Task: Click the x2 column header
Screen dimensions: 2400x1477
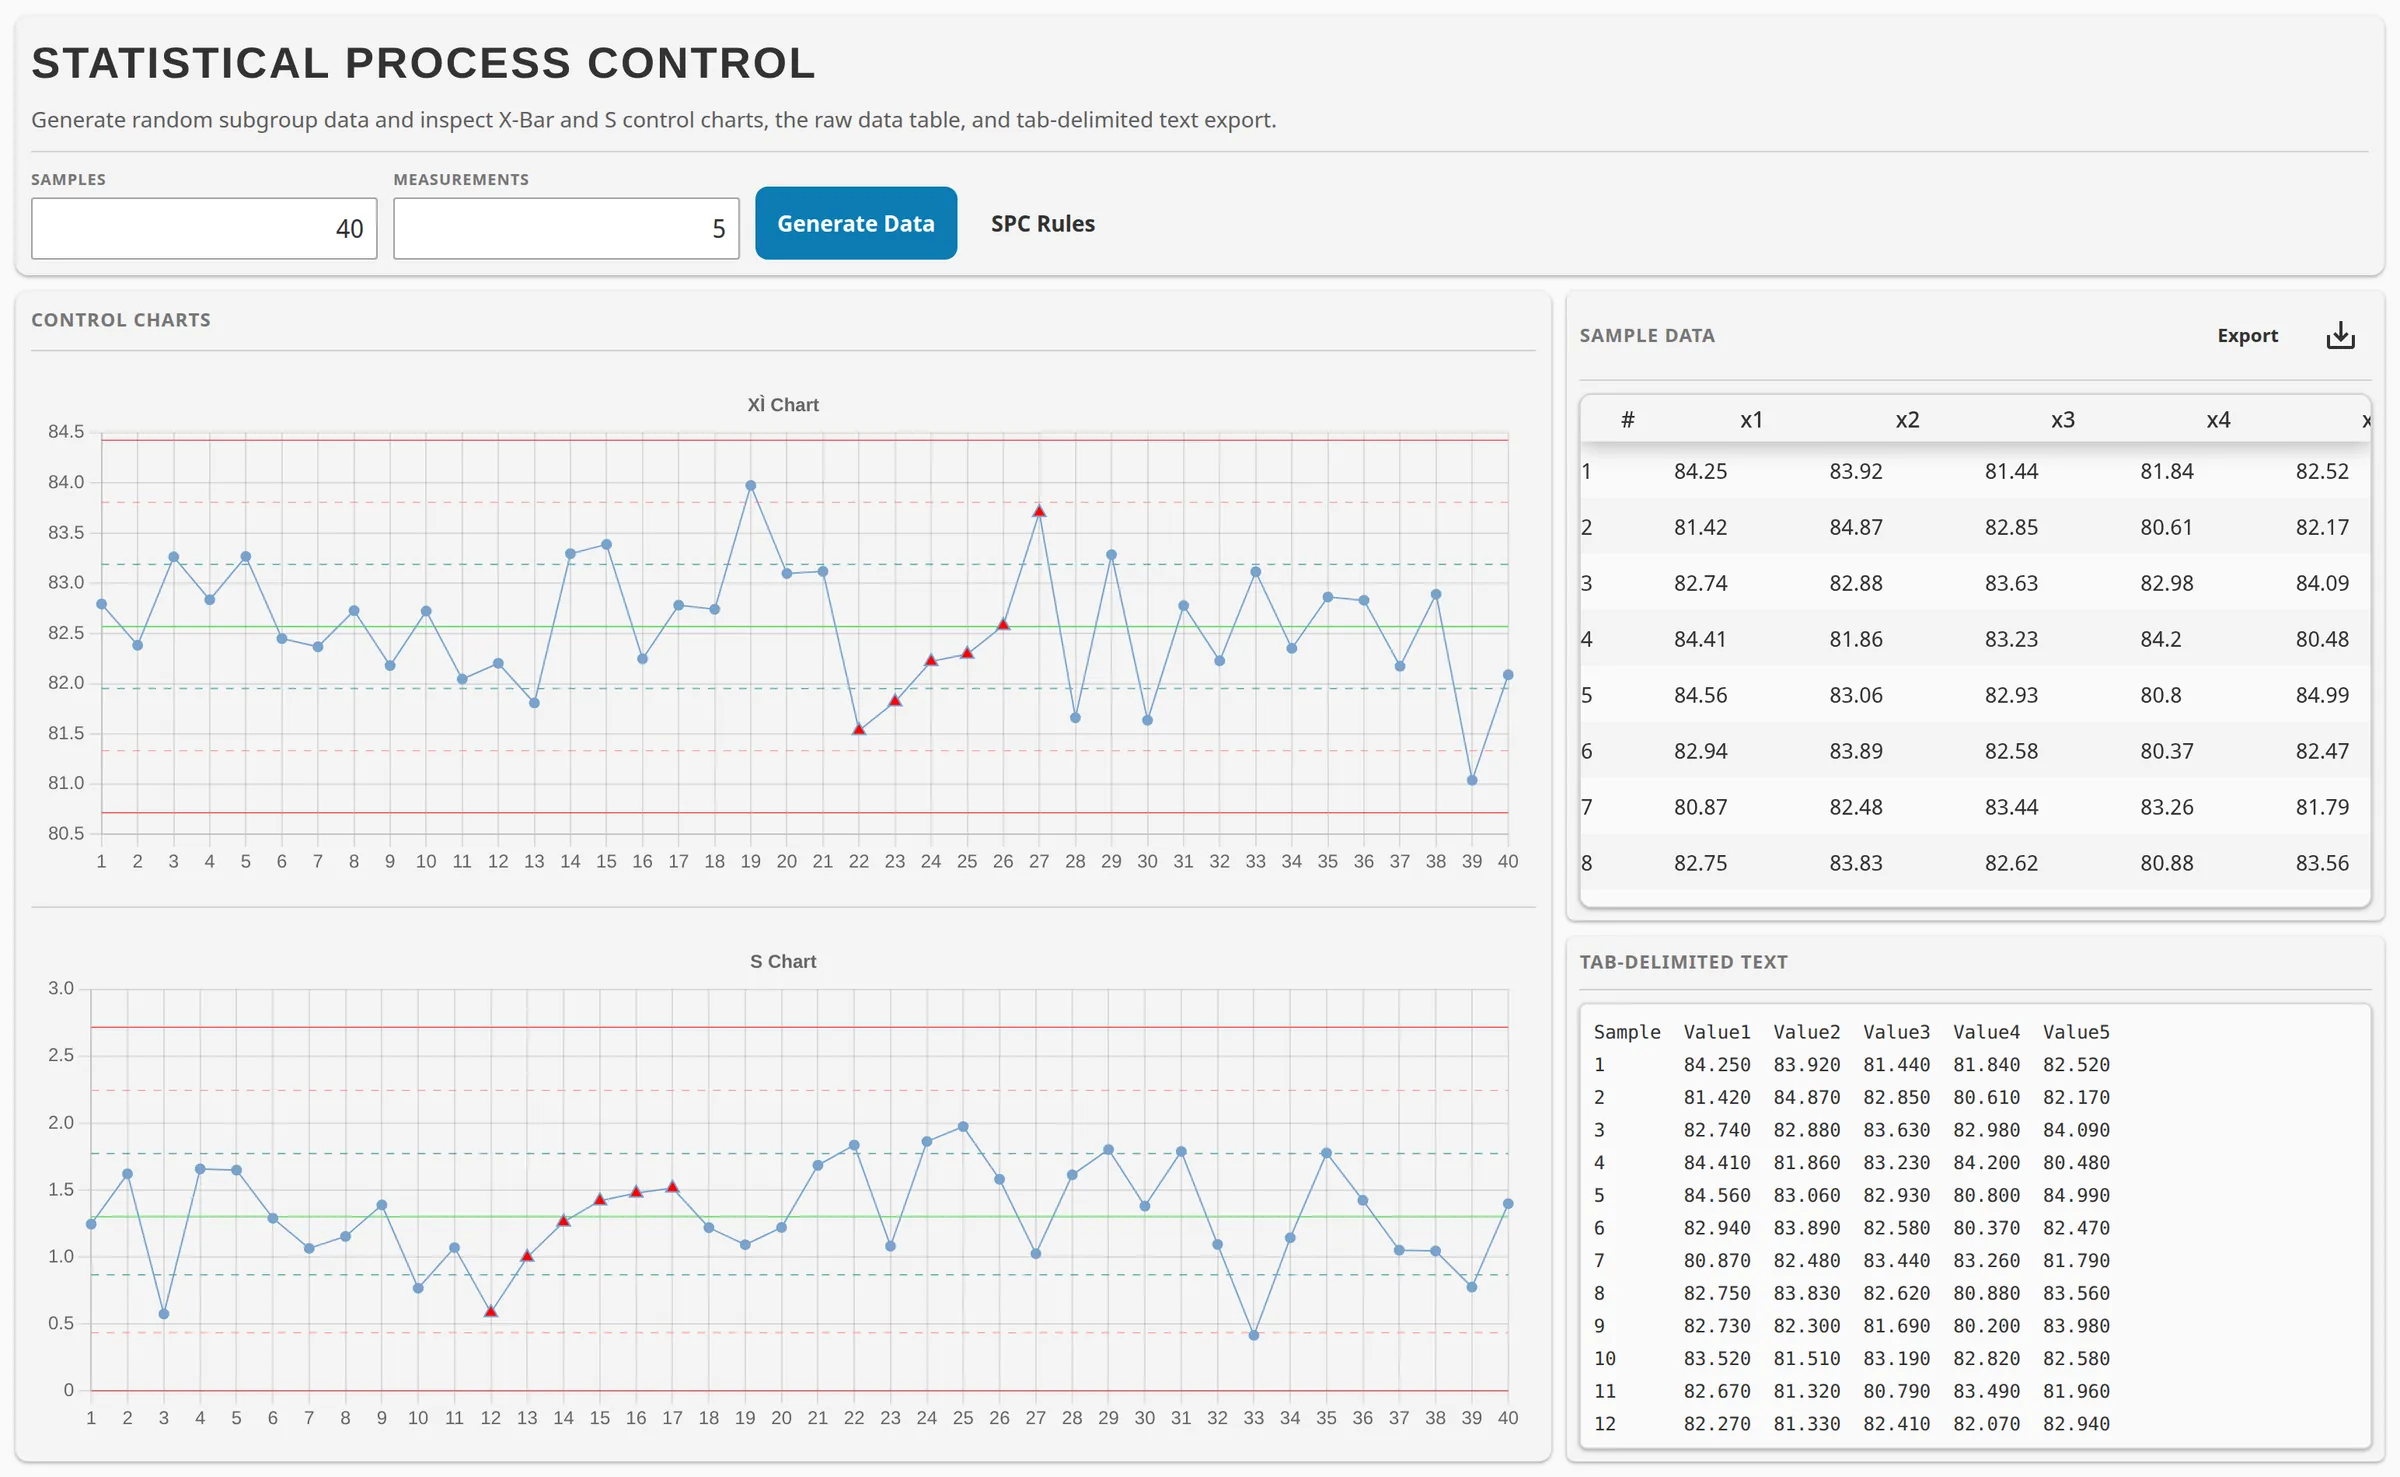Action: tap(1907, 420)
